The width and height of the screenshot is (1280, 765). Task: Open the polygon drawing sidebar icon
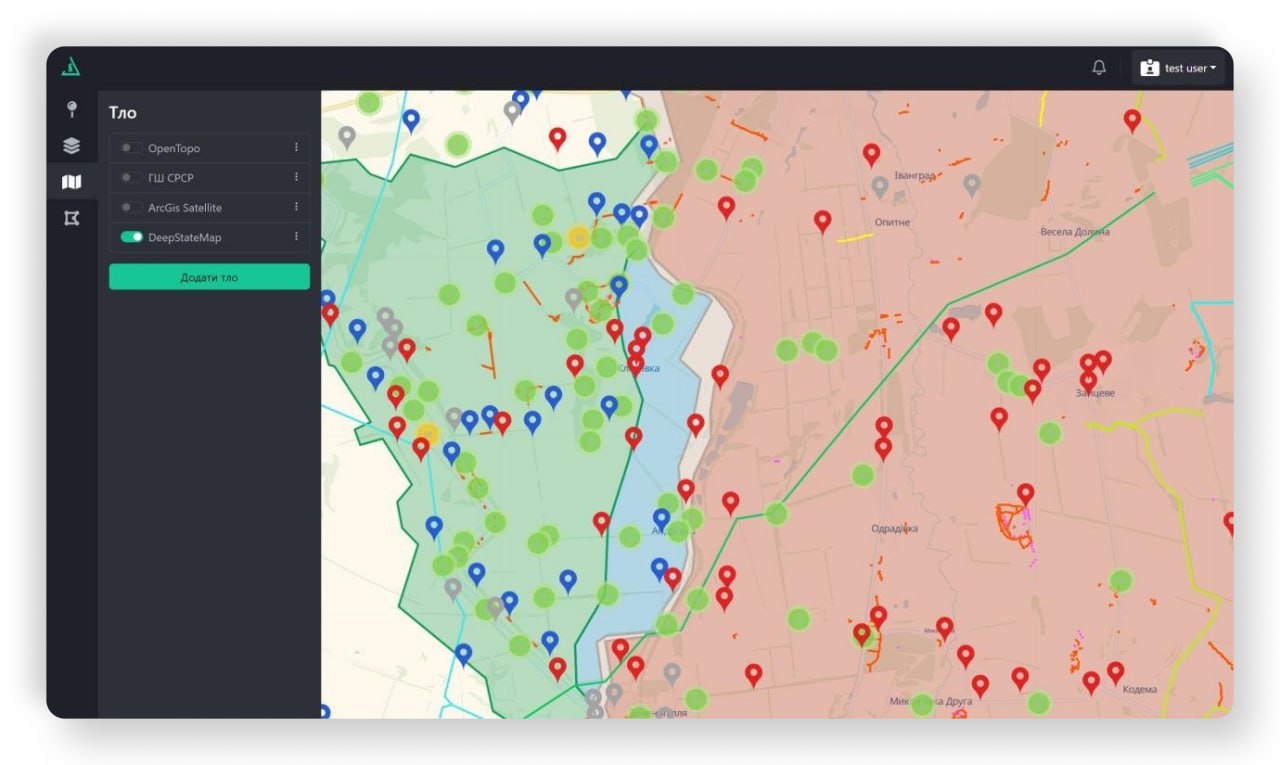71,218
